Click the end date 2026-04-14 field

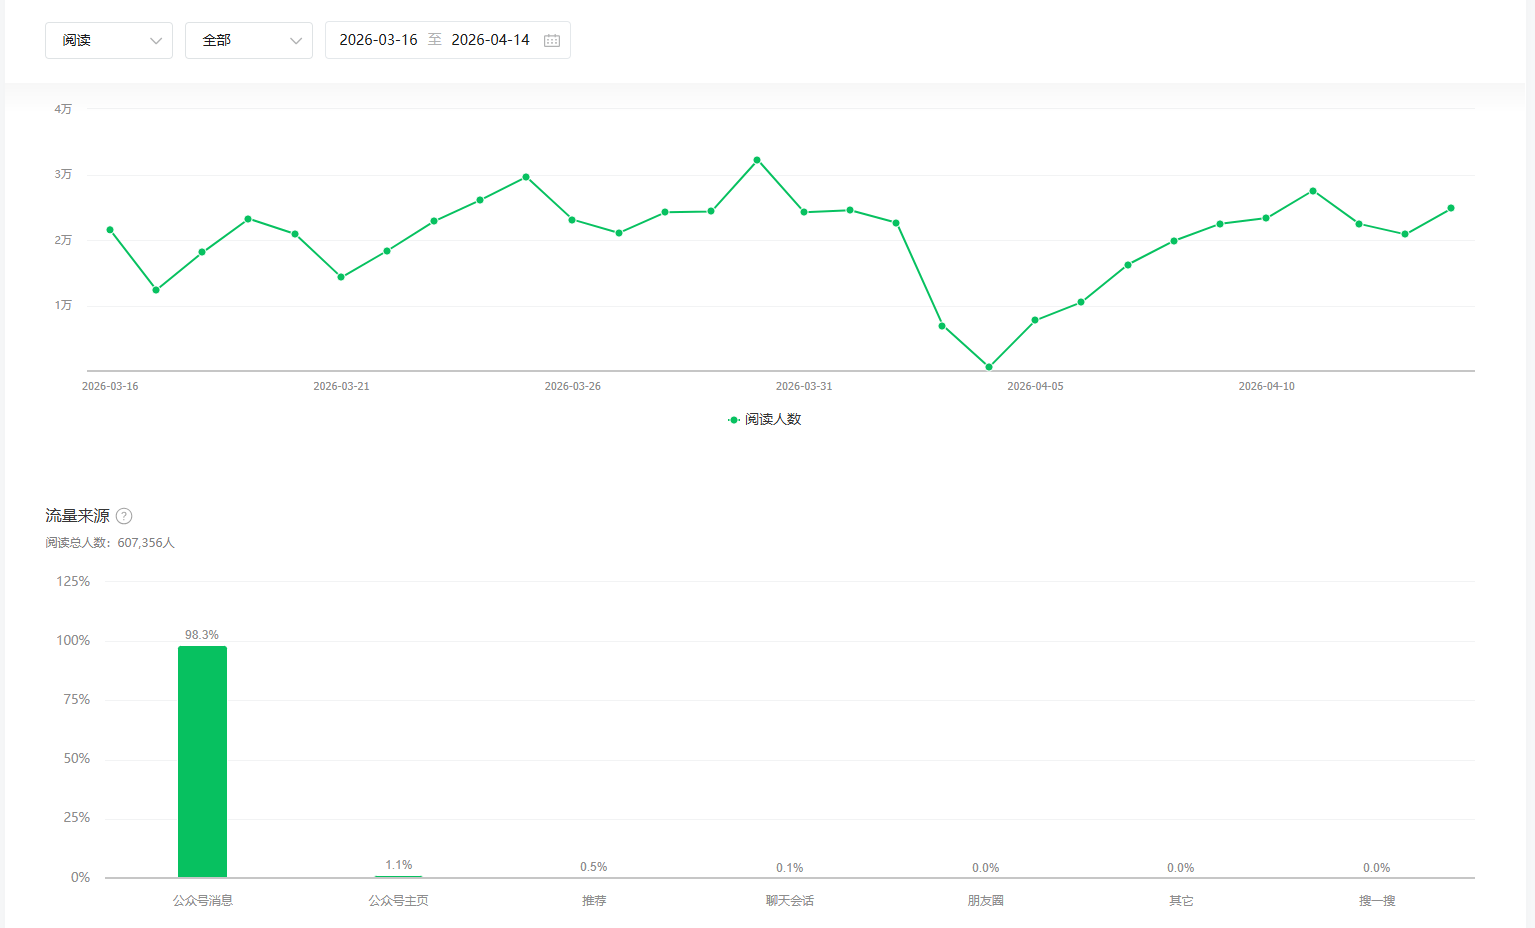[490, 40]
